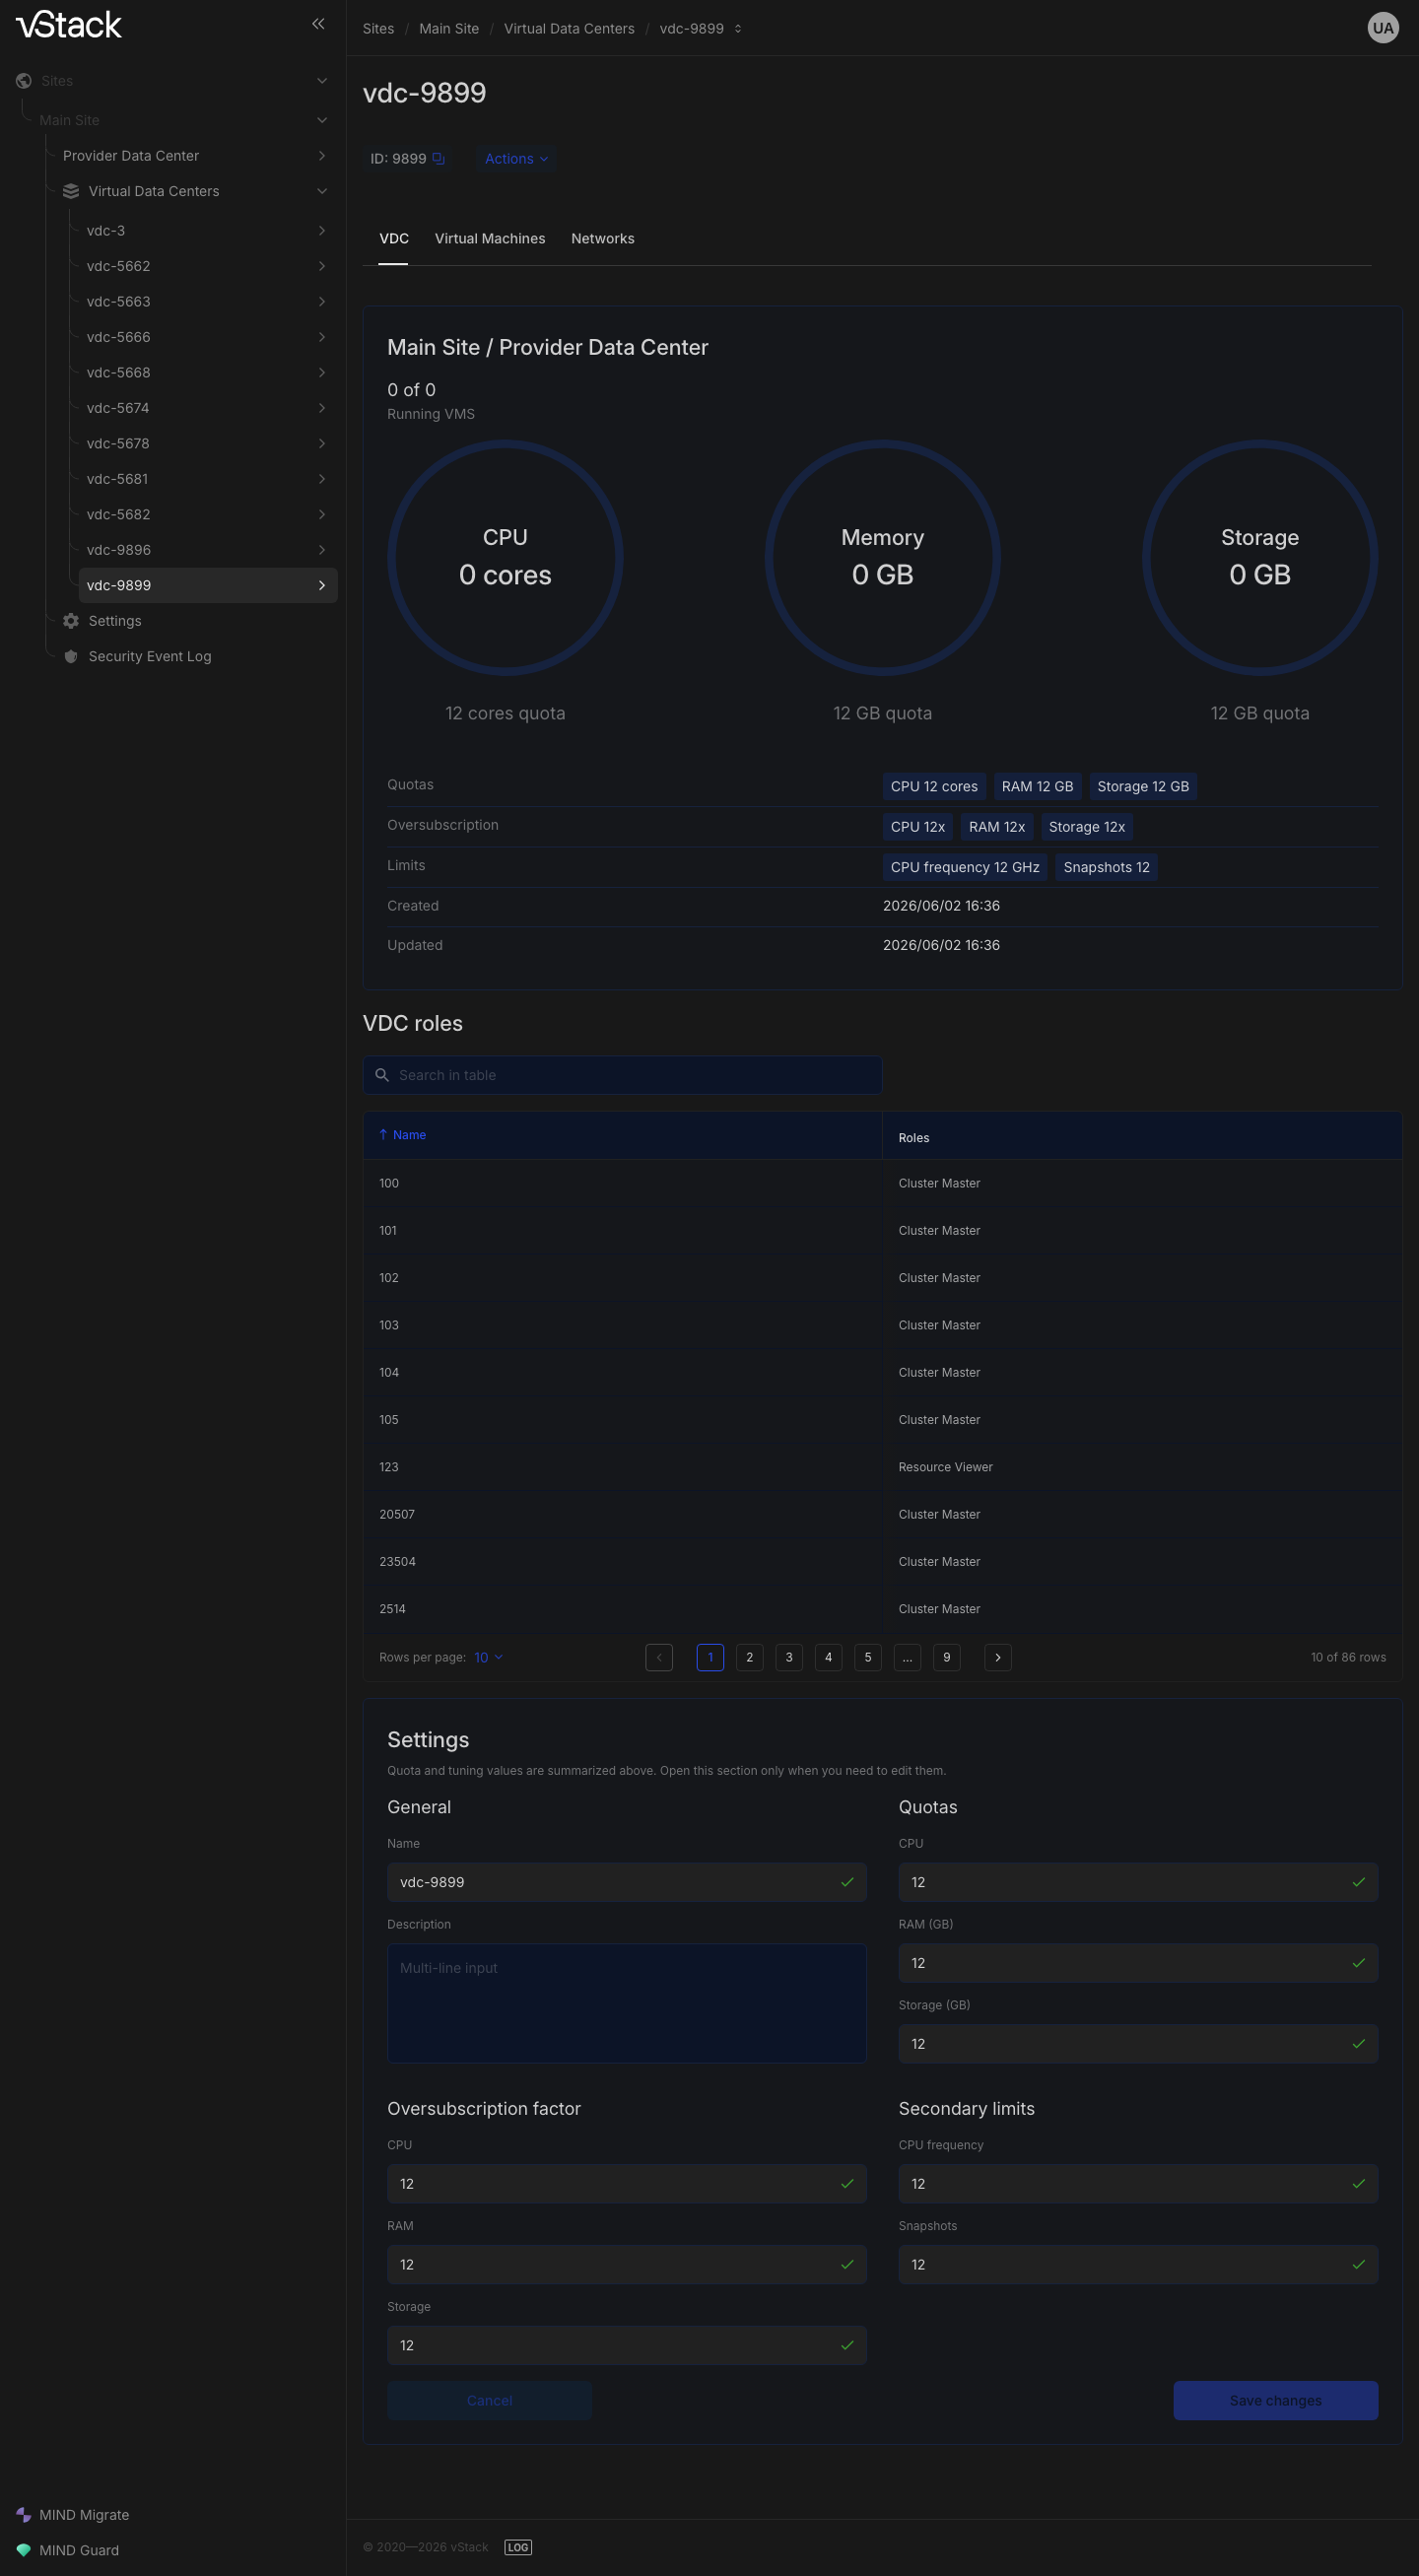
Task: Go to next page of roles table
Action: pyautogui.click(x=997, y=1657)
